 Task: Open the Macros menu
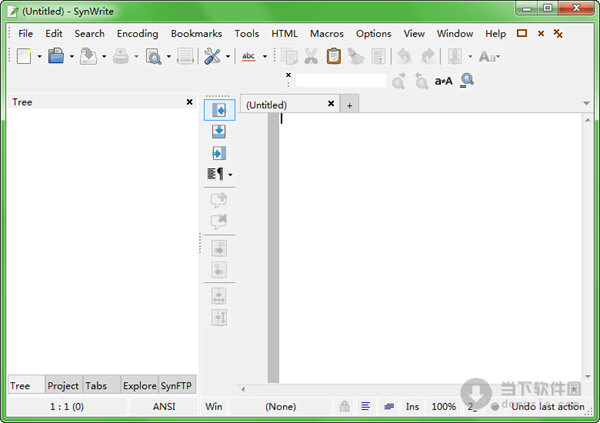coord(327,34)
